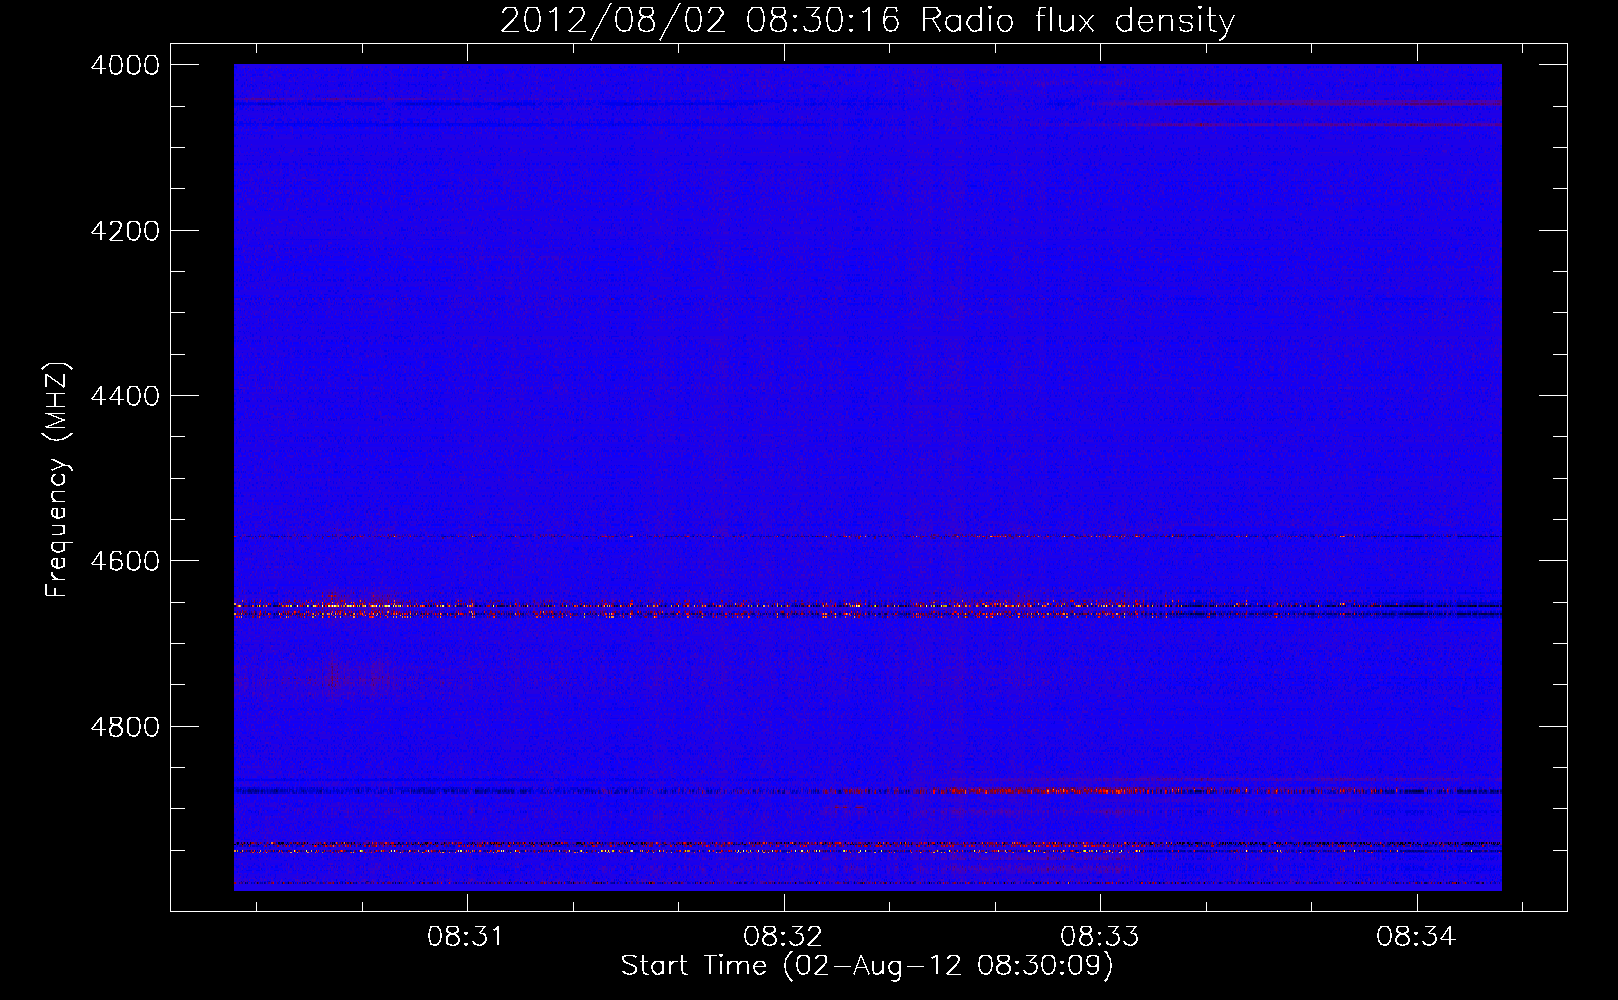Click the 4800 frequency tick label
The width and height of the screenshot is (1618, 1000).
(125, 727)
